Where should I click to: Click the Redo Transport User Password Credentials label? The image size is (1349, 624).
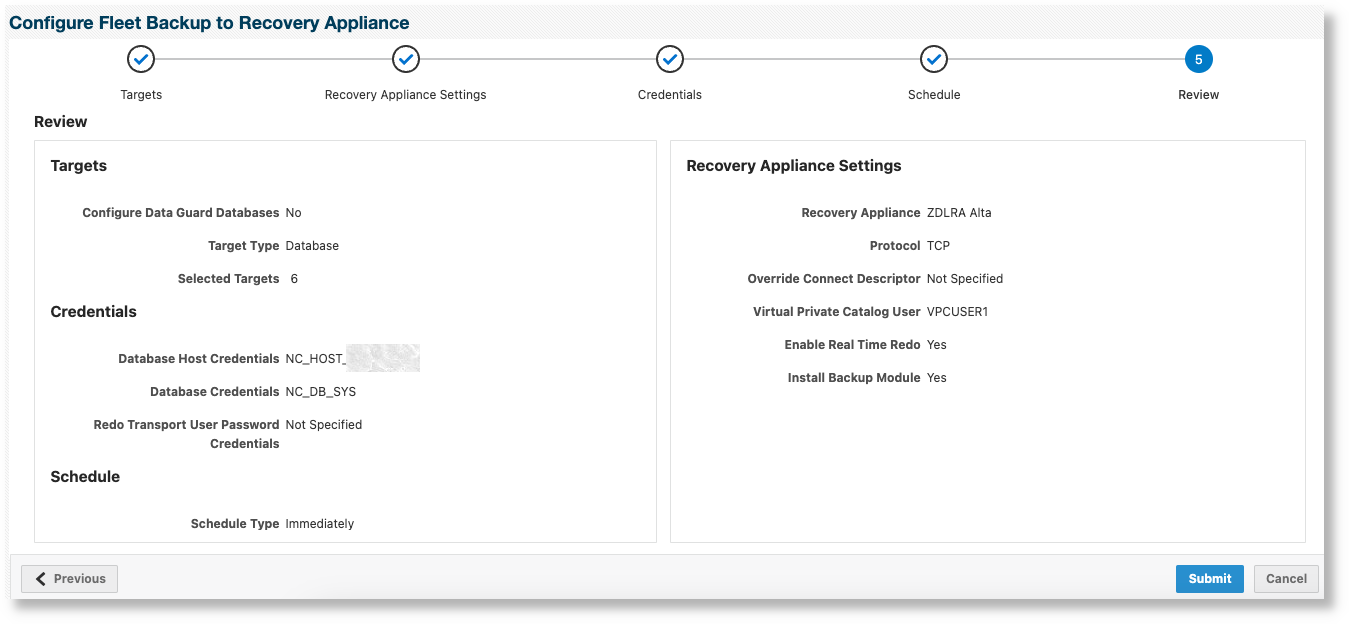pos(187,434)
